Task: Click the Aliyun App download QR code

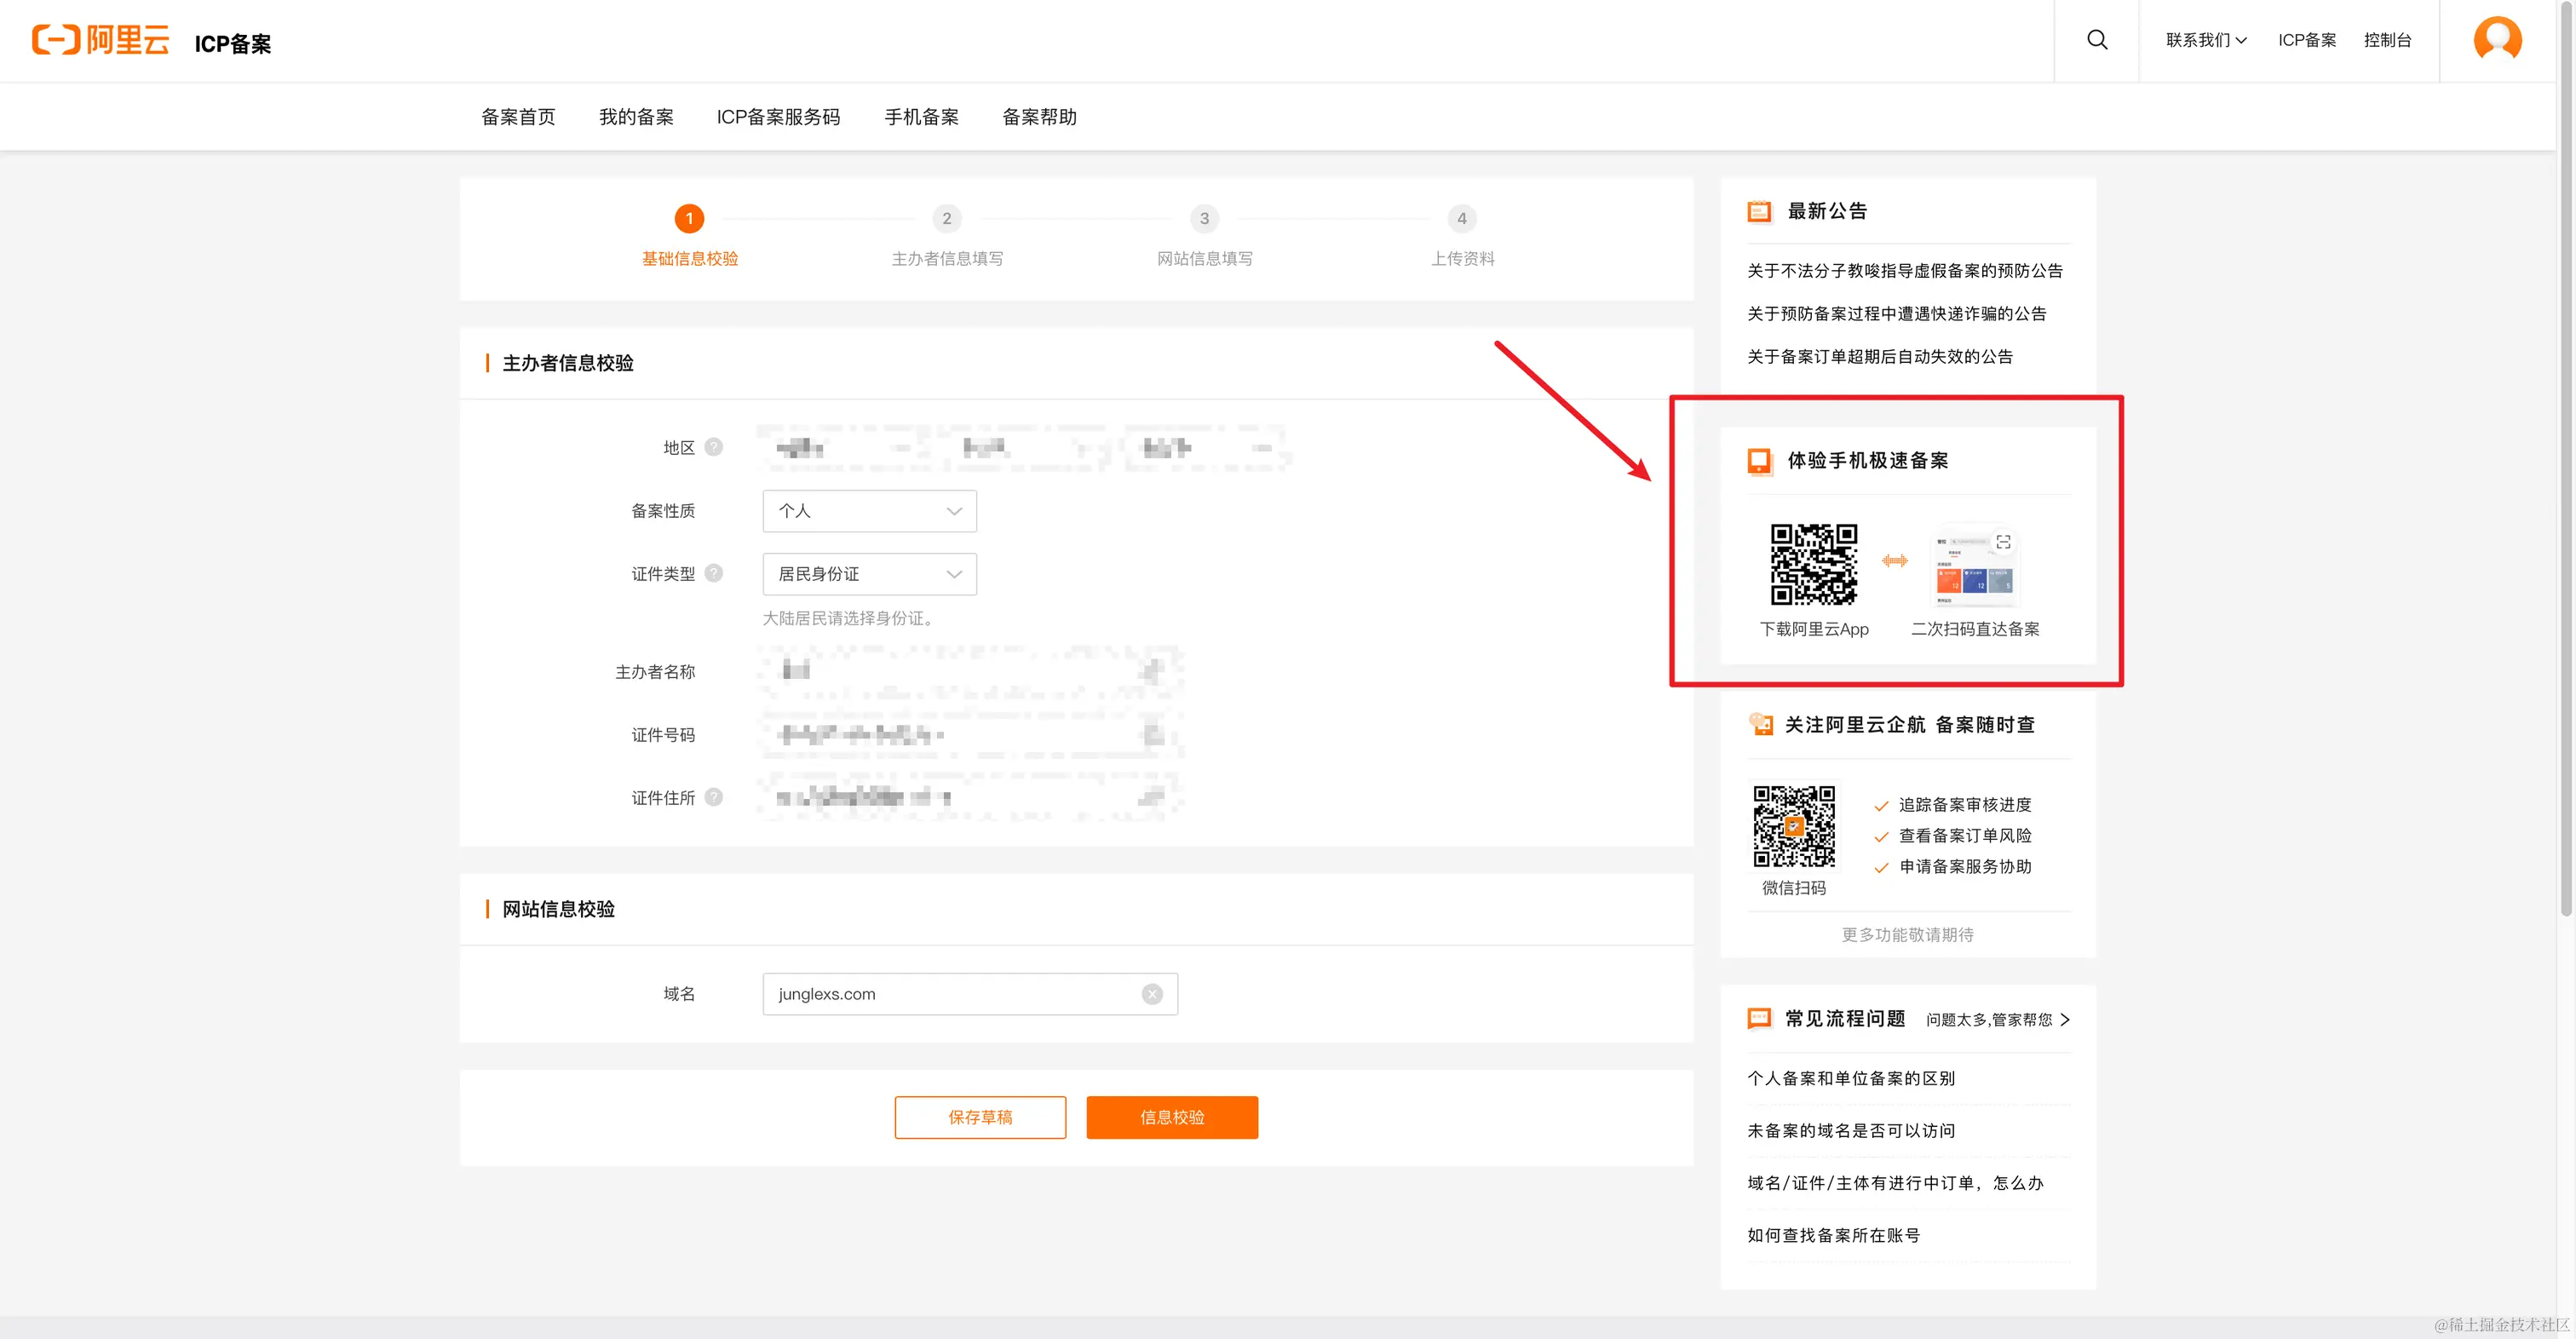Action: point(1813,564)
